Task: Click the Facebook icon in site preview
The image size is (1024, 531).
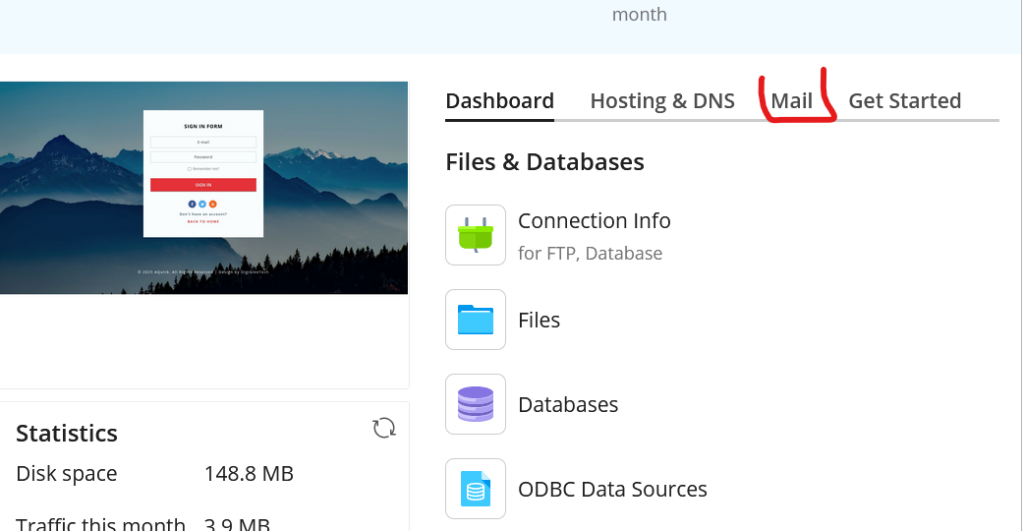Action: point(192,203)
